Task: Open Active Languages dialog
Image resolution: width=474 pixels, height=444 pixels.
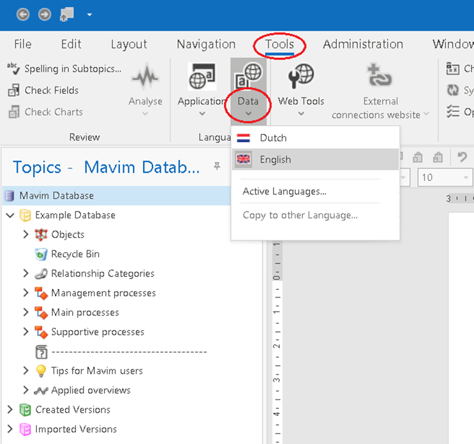Action: point(284,191)
